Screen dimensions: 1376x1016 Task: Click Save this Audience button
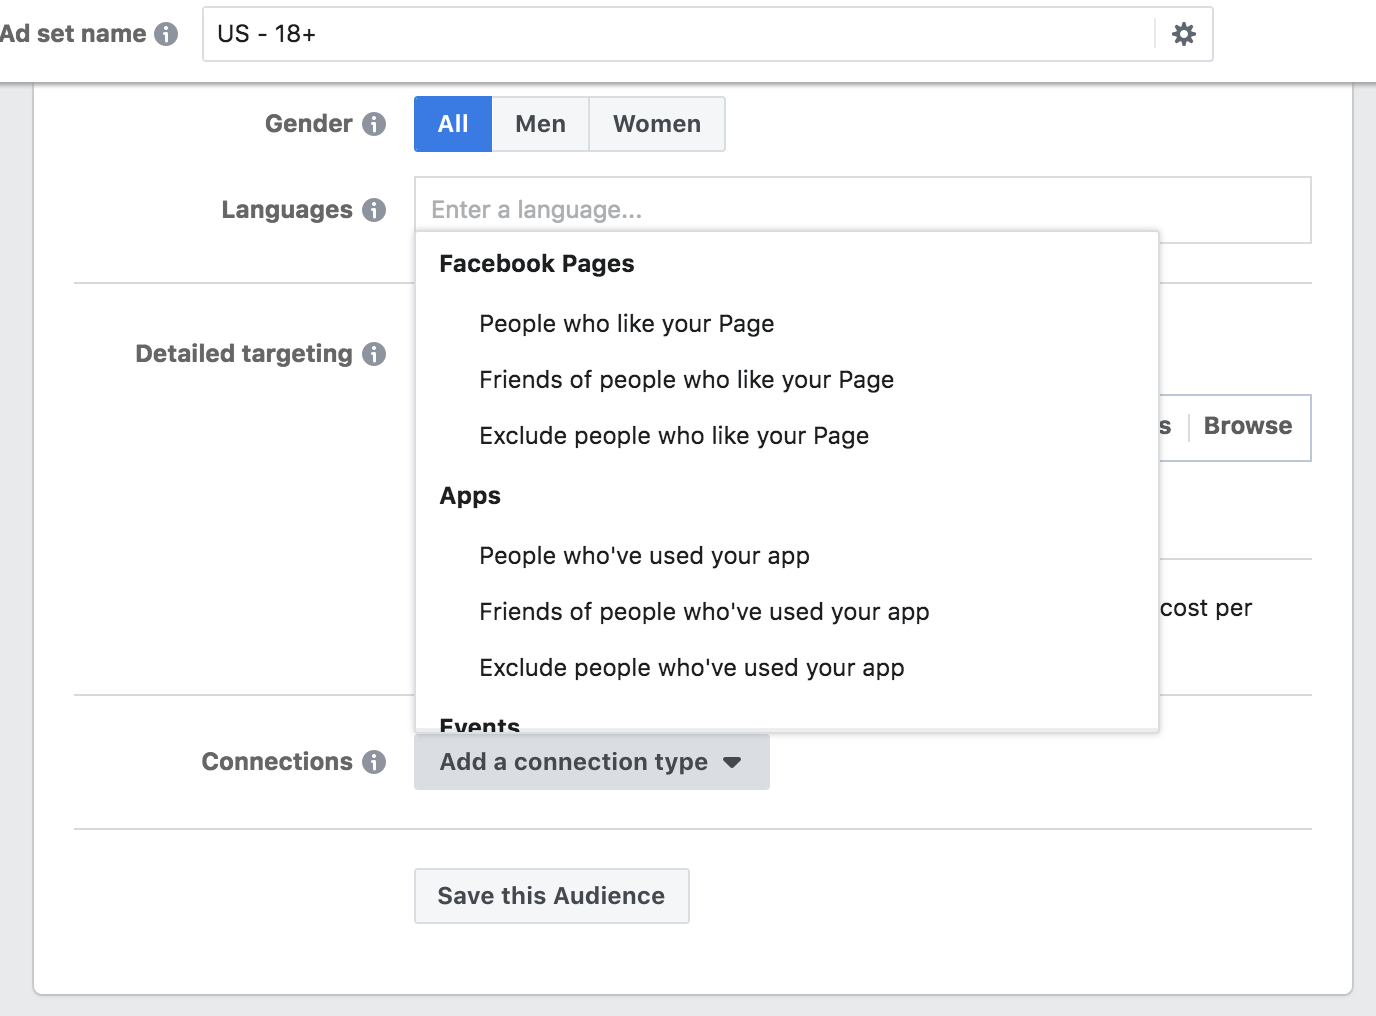pyautogui.click(x=552, y=896)
